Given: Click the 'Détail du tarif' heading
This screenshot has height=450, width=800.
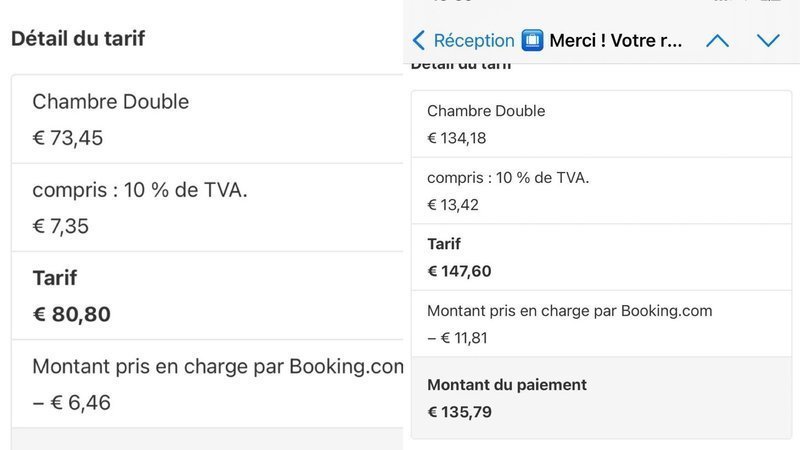Looking at the screenshot, I should tap(78, 39).
